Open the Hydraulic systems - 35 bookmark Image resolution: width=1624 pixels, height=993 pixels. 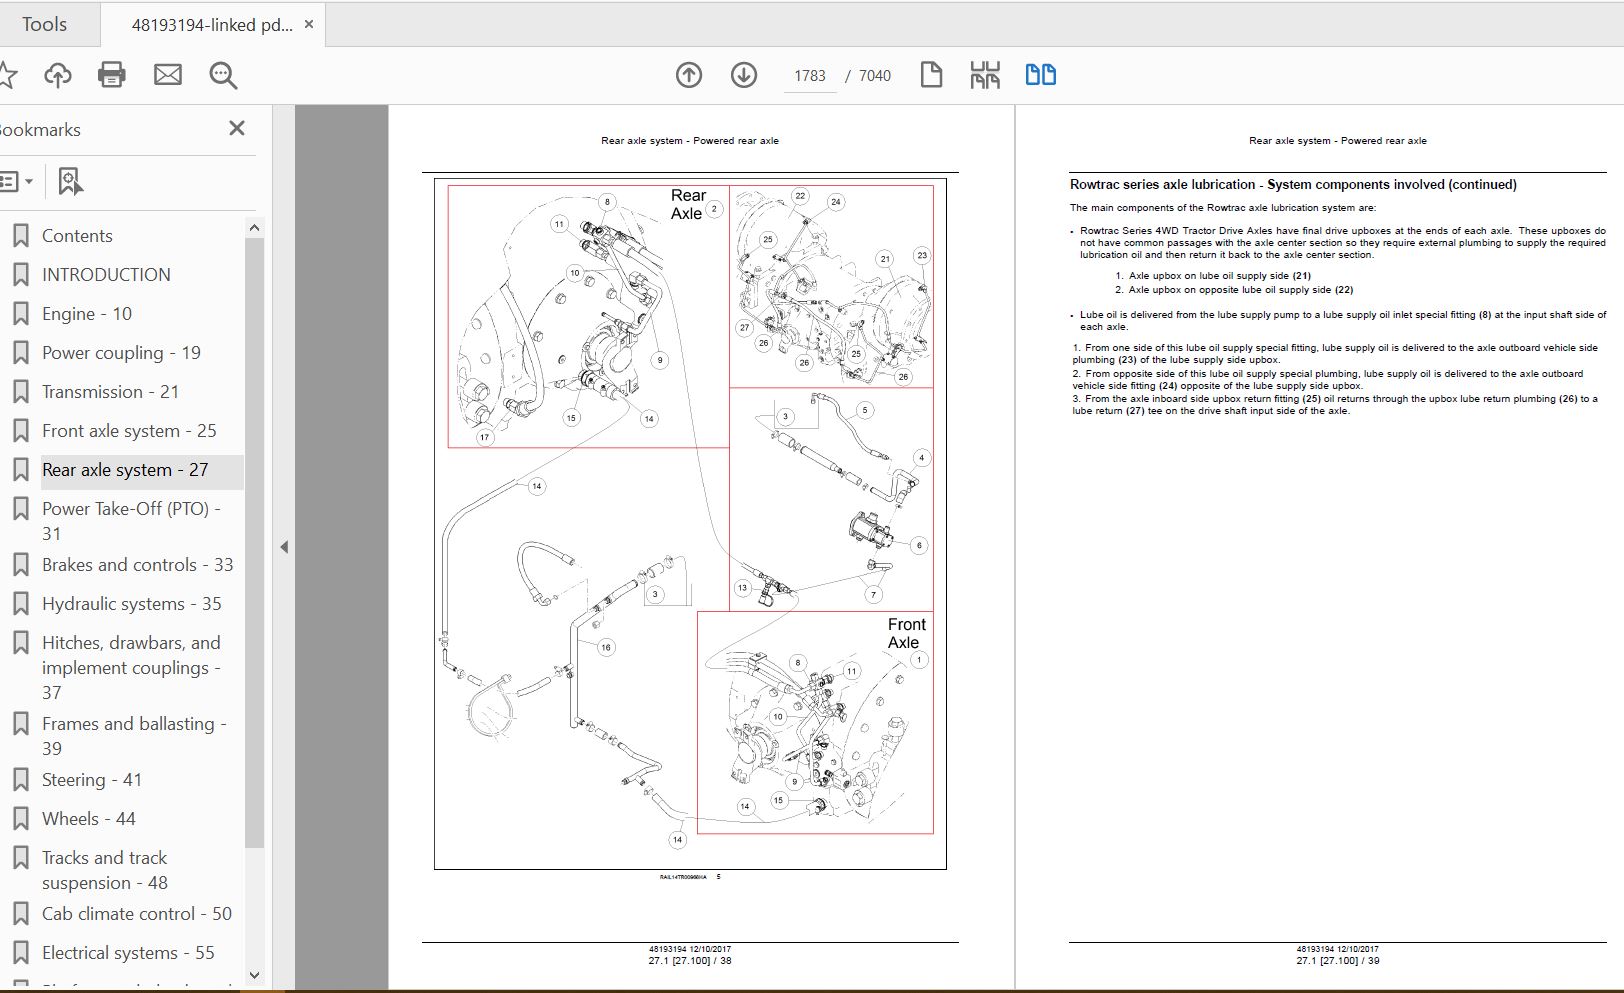pyautogui.click(x=131, y=604)
